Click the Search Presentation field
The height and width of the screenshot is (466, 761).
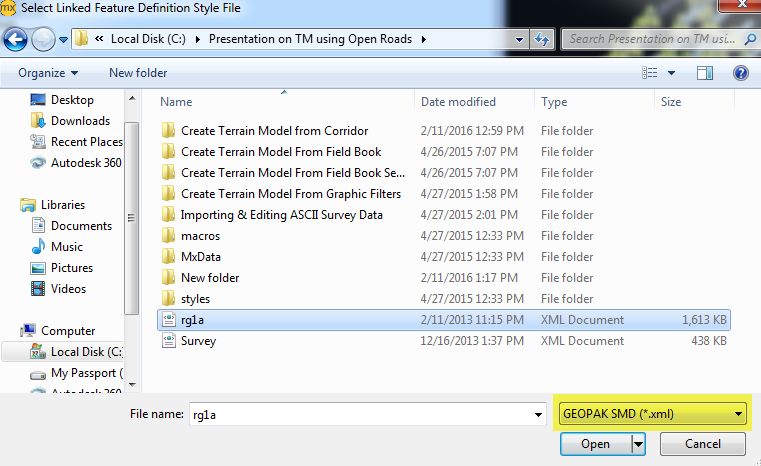point(653,39)
